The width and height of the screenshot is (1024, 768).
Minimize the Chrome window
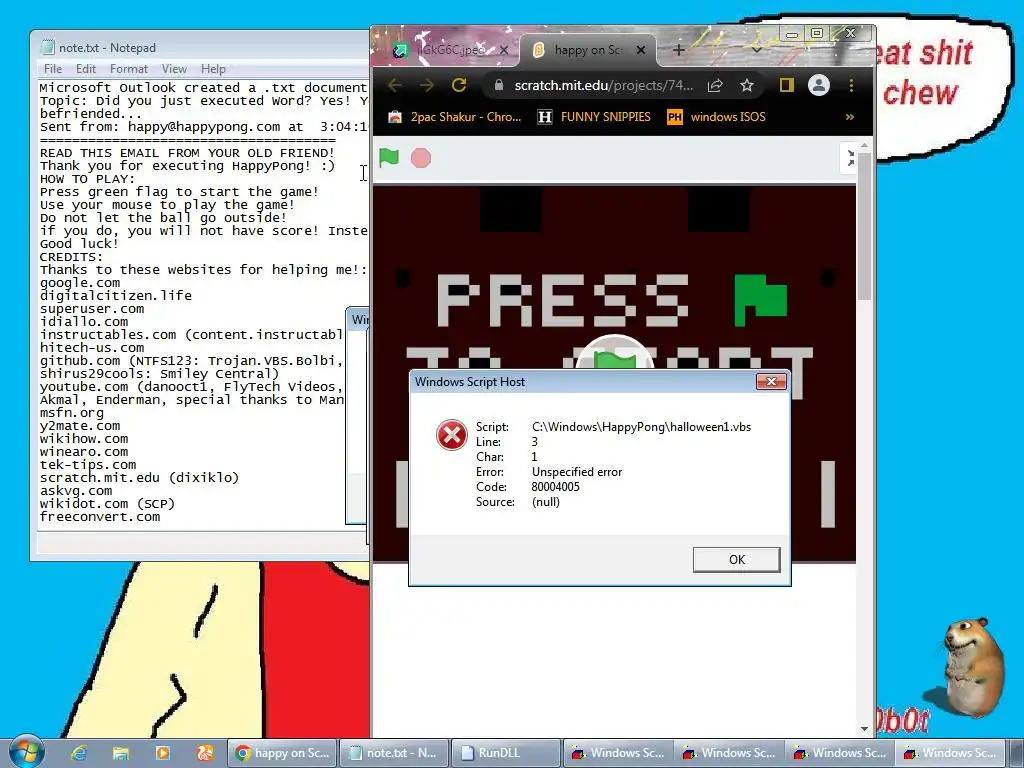pyautogui.click(x=792, y=33)
